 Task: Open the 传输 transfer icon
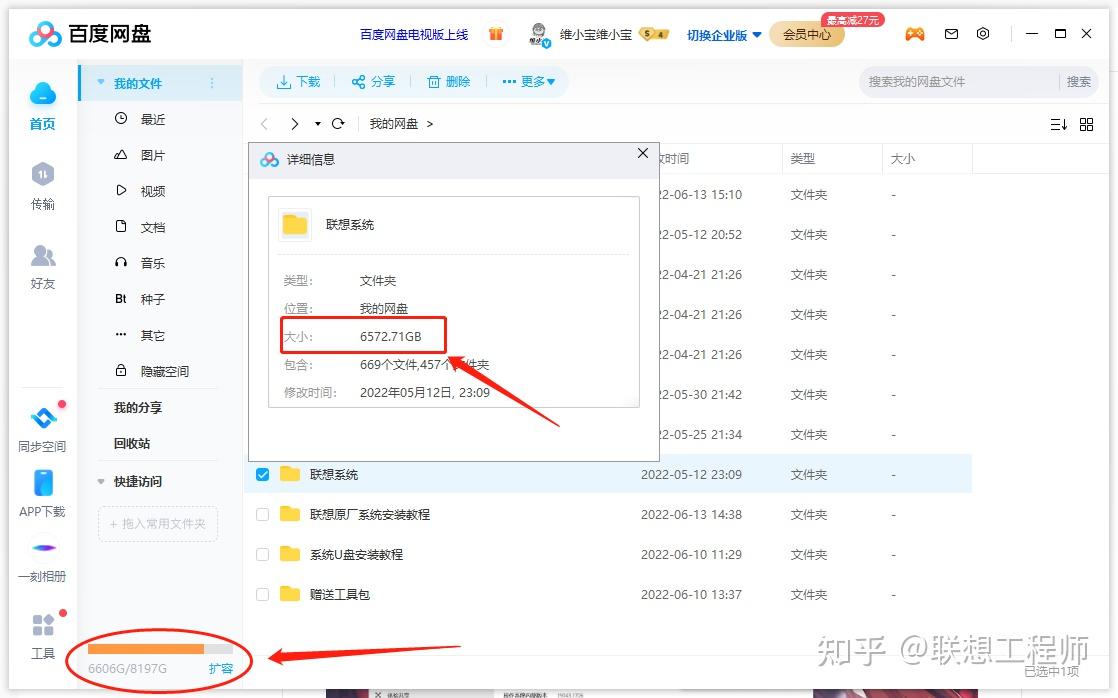pos(43,174)
